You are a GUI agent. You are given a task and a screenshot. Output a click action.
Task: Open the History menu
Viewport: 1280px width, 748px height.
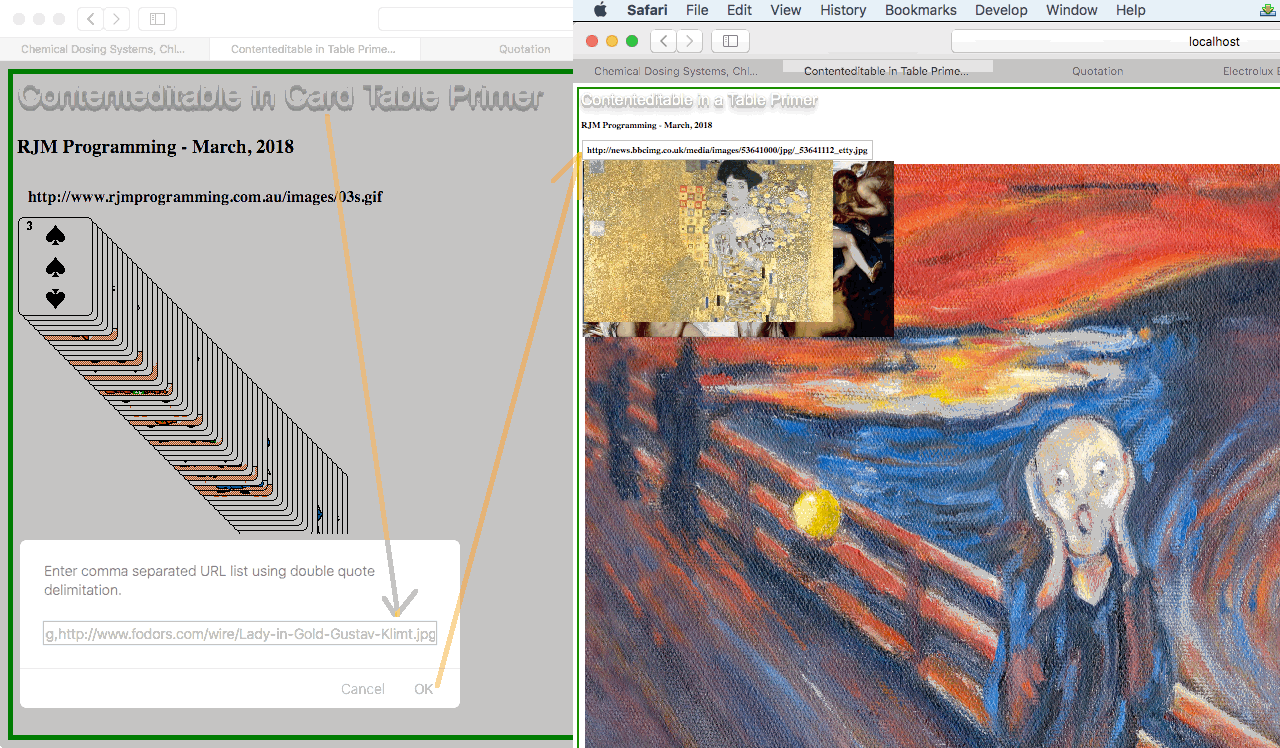pos(843,10)
